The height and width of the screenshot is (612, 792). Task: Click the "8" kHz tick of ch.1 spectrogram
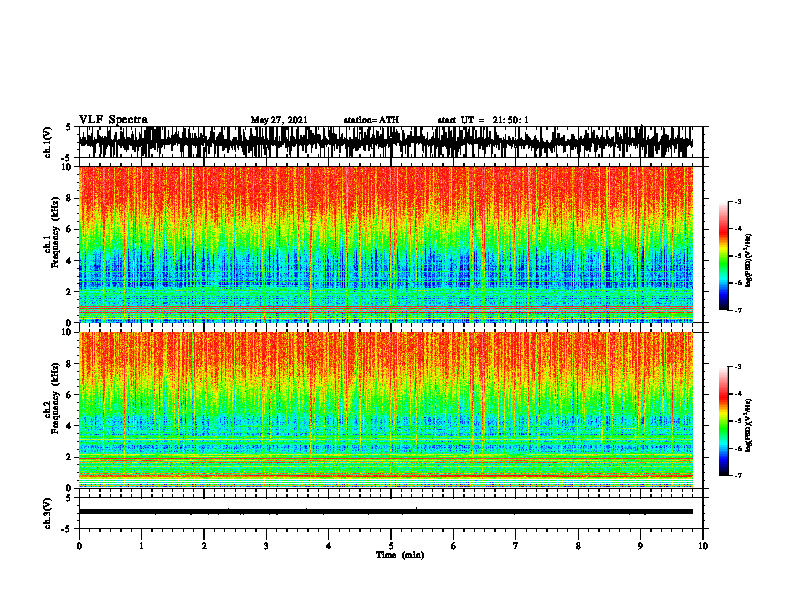pyautogui.click(x=70, y=198)
